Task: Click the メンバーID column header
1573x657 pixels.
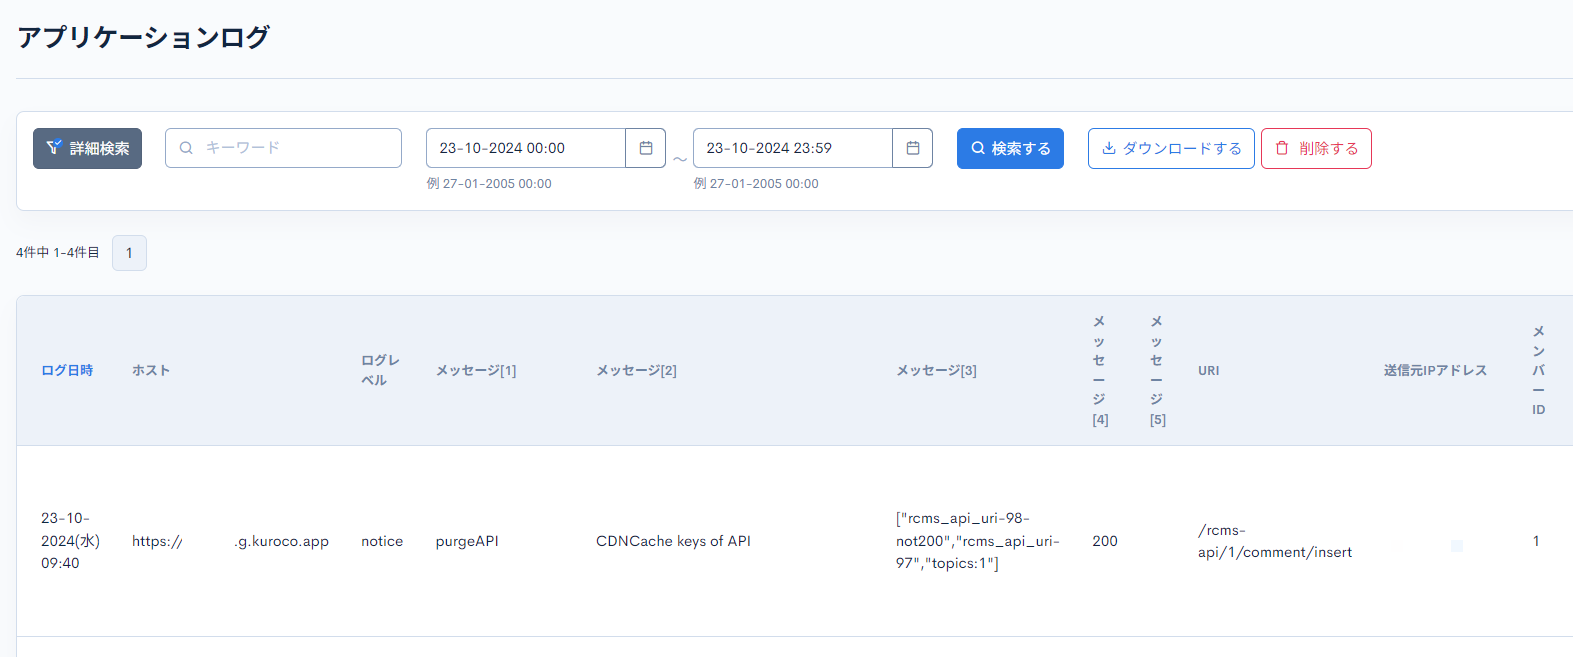Action: (x=1538, y=370)
